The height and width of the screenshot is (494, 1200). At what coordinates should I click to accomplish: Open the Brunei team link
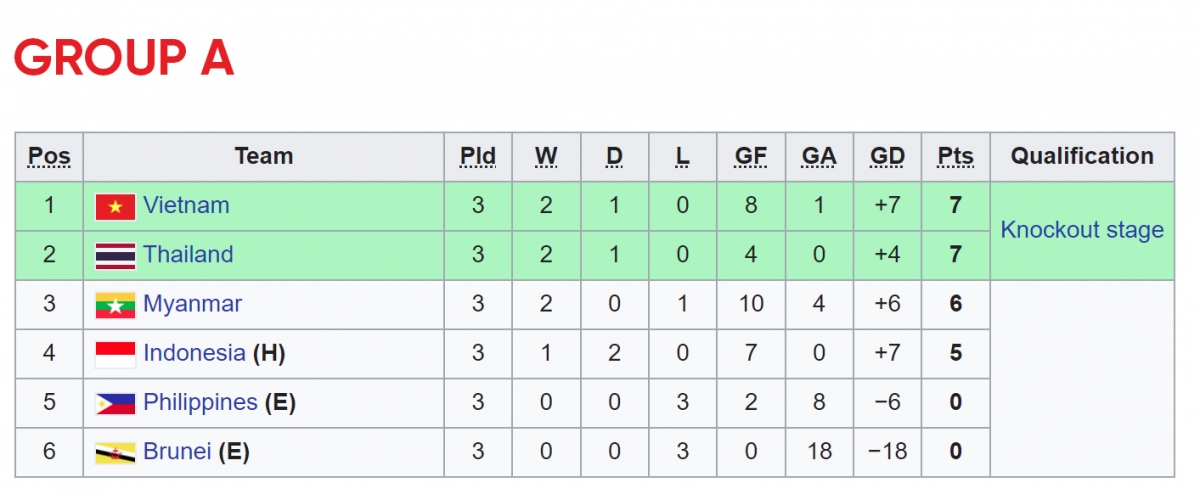177,451
